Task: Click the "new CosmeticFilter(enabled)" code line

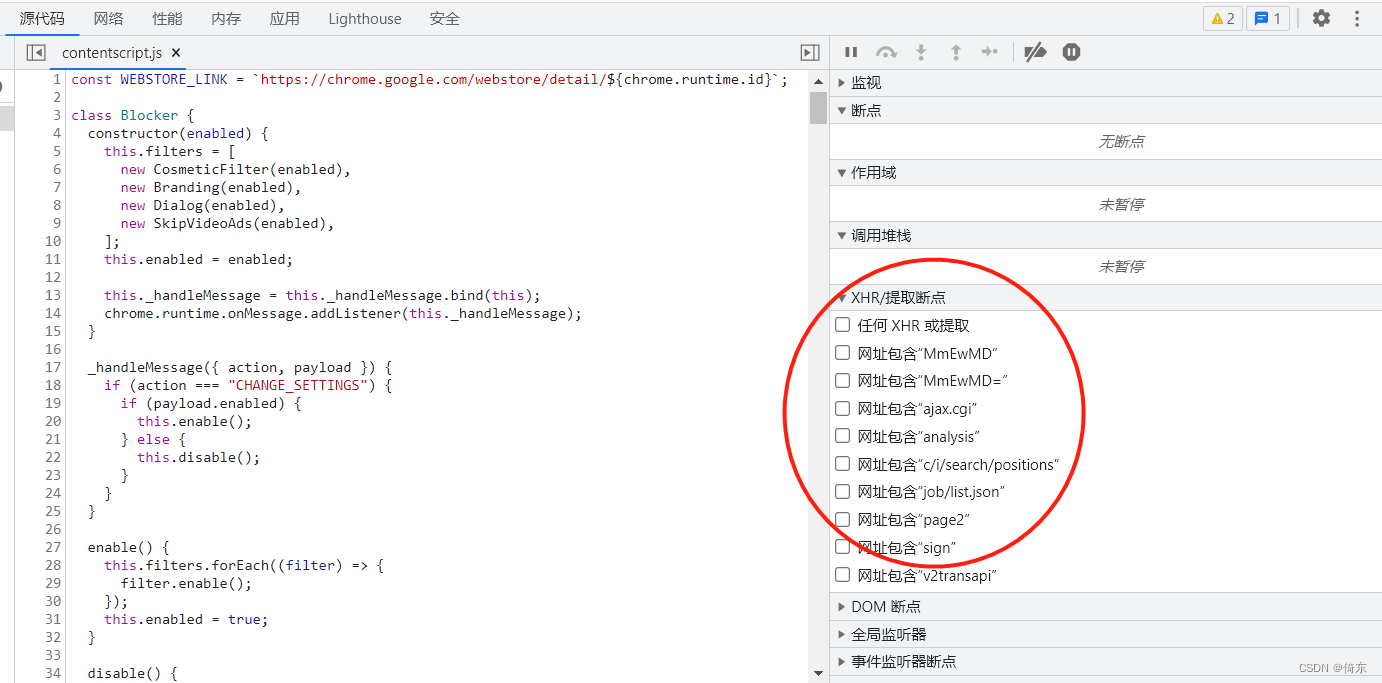Action: pos(236,169)
